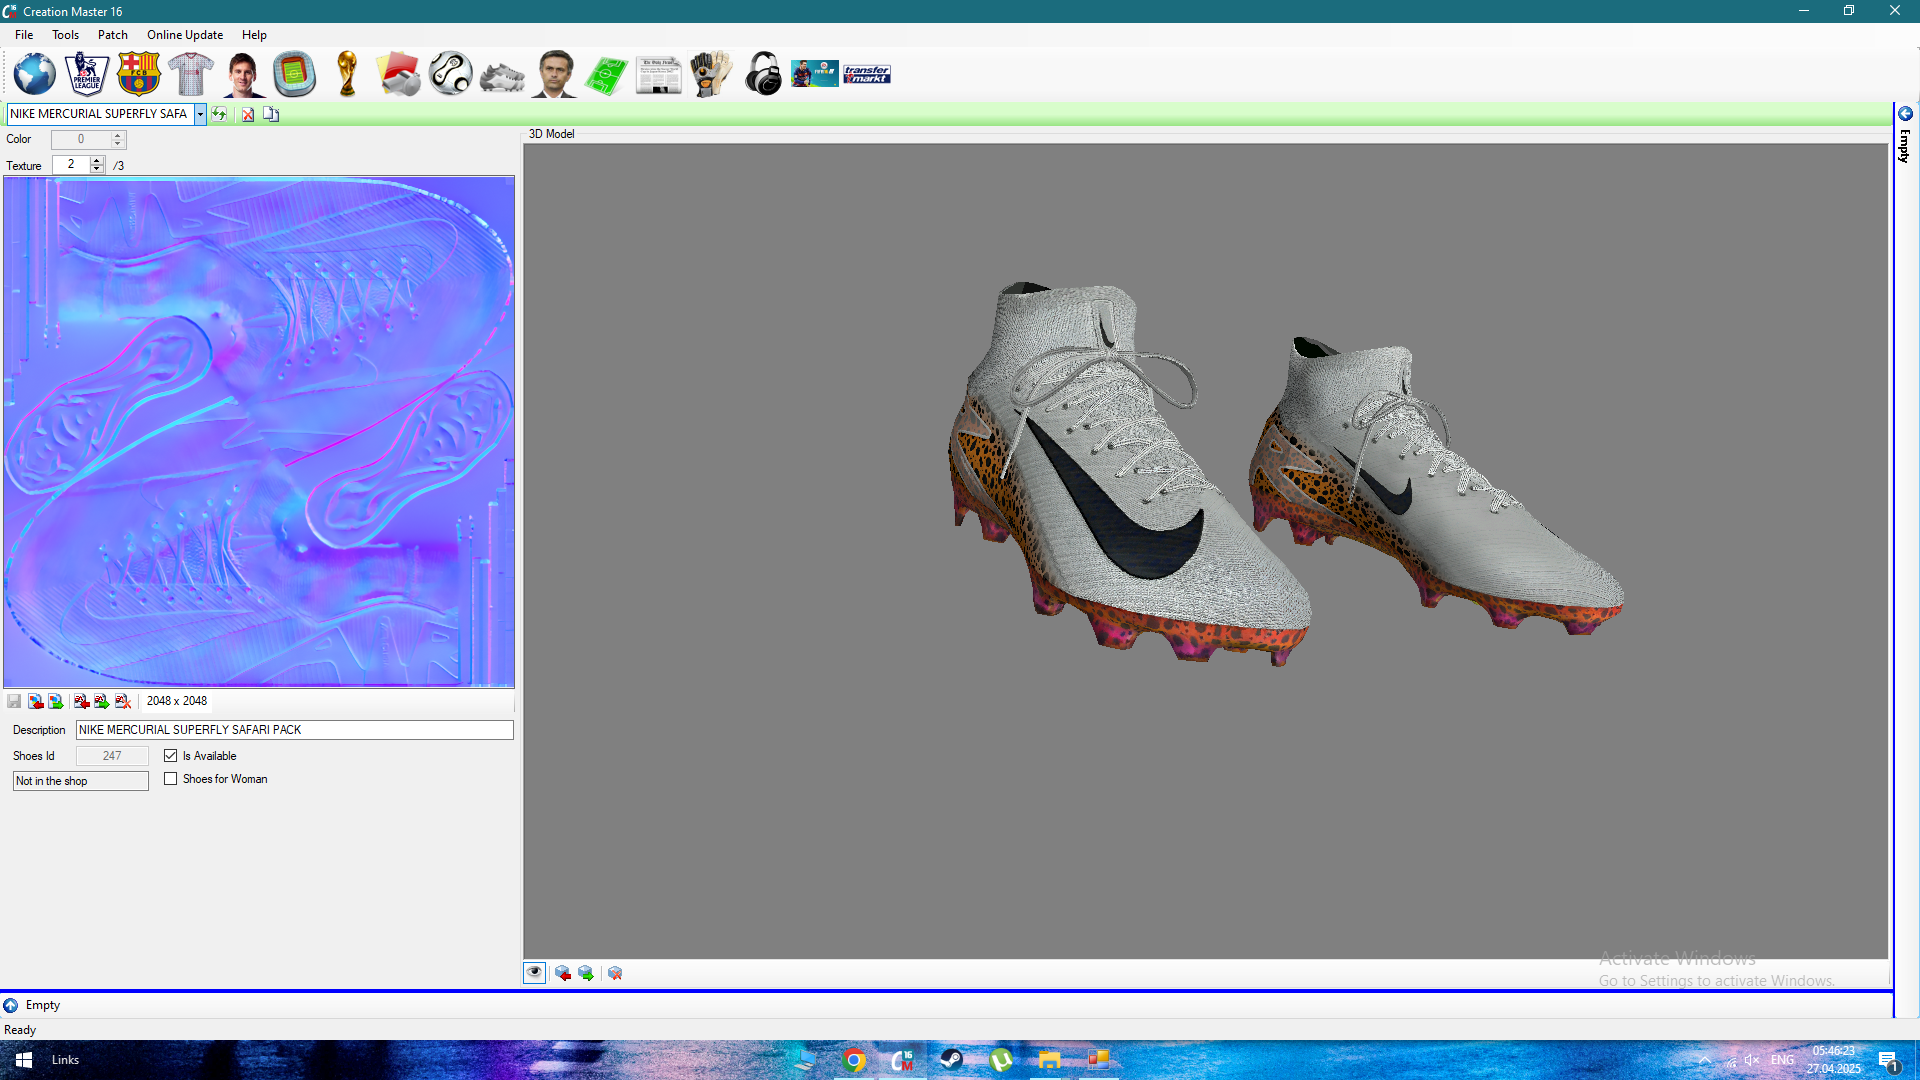
Task: Open the Not in the shop dropdown
Action: (x=81, y=781)
